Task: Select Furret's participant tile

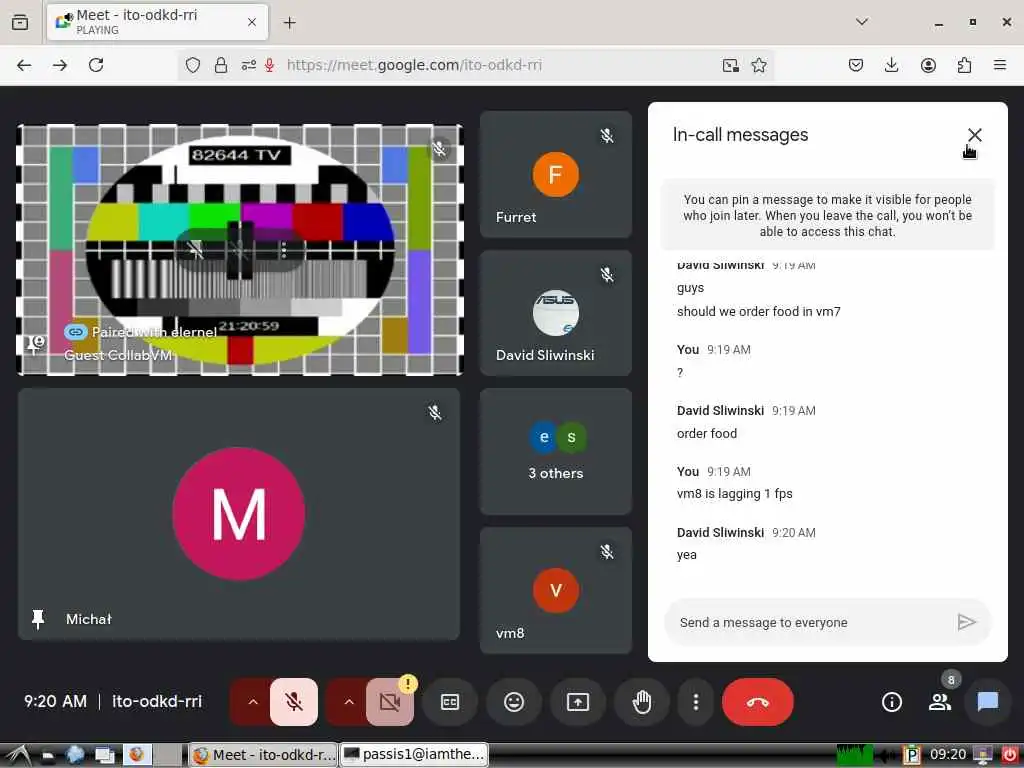Action: (556, 174)
